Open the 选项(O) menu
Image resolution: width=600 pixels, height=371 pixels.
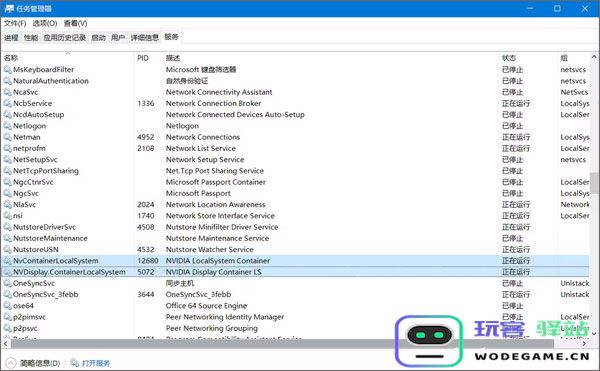tap(45, 23)
